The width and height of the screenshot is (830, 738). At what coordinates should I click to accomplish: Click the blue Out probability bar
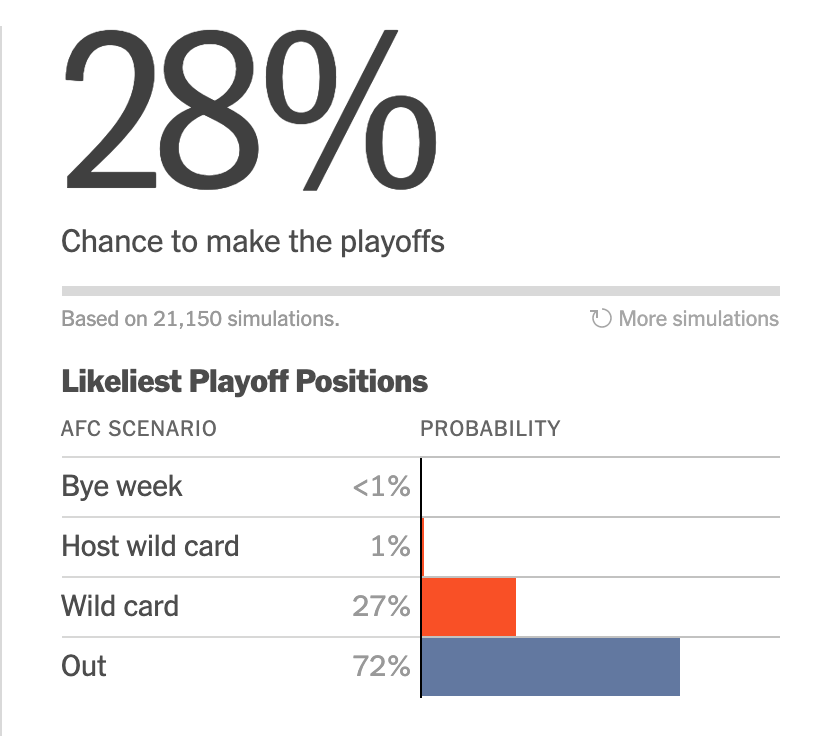[551, 666]
